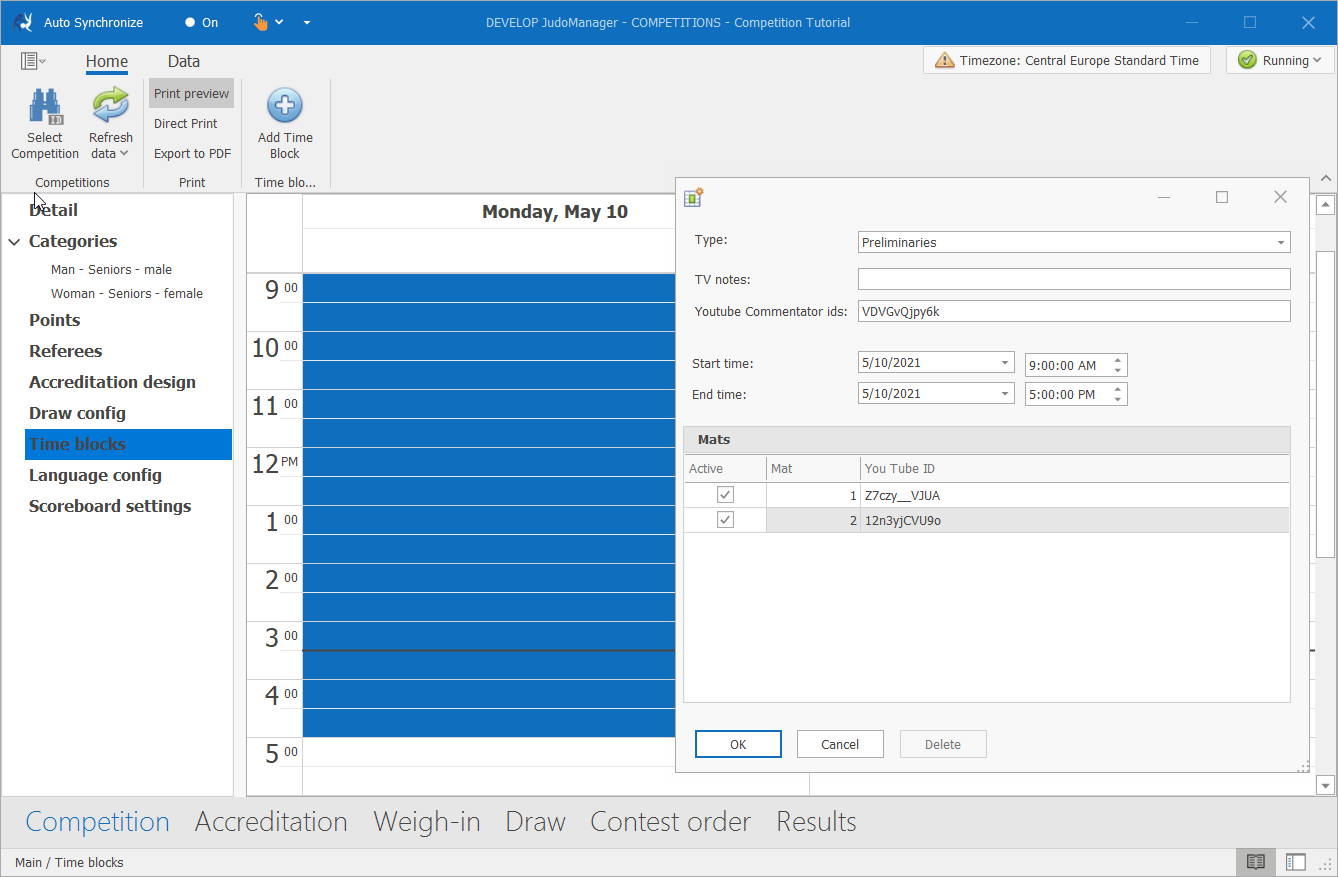Open the Competition module tab
The width and height of the screenshot is (1338, 877).
[98, 822]
